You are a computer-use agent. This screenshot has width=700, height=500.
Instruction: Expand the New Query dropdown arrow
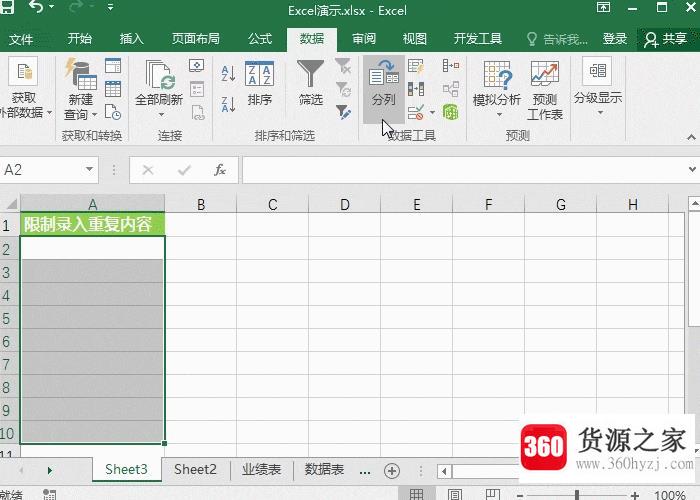[x=94, y=115]
